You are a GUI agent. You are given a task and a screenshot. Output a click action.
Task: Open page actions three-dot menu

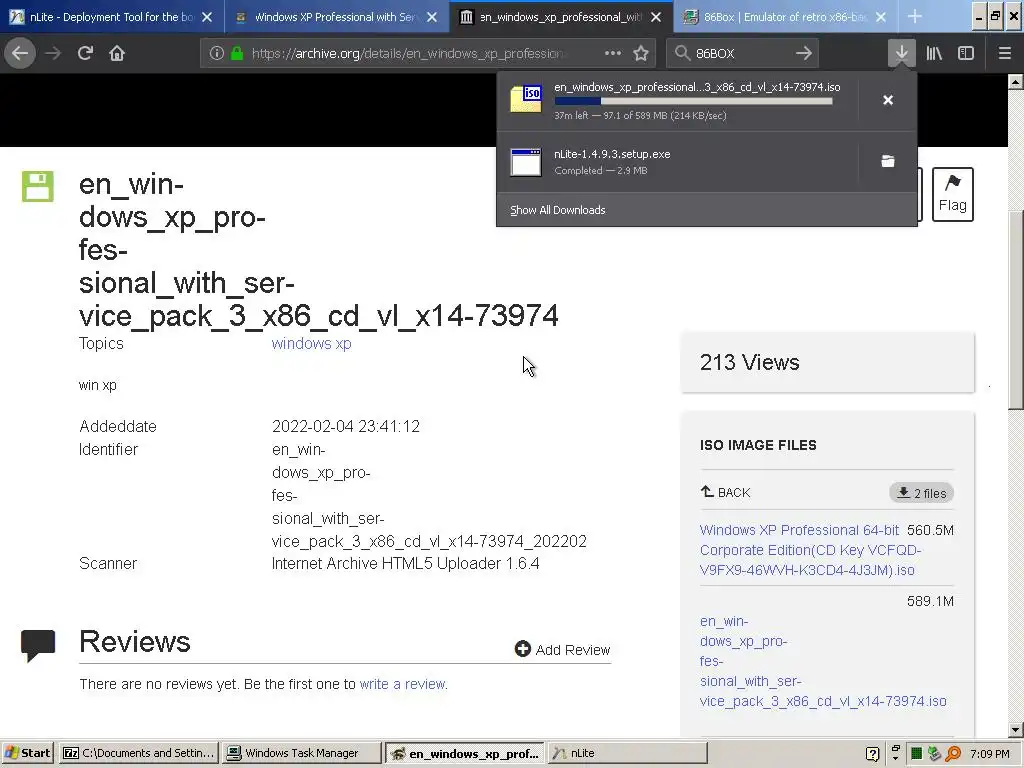click(x=613, y=54)
